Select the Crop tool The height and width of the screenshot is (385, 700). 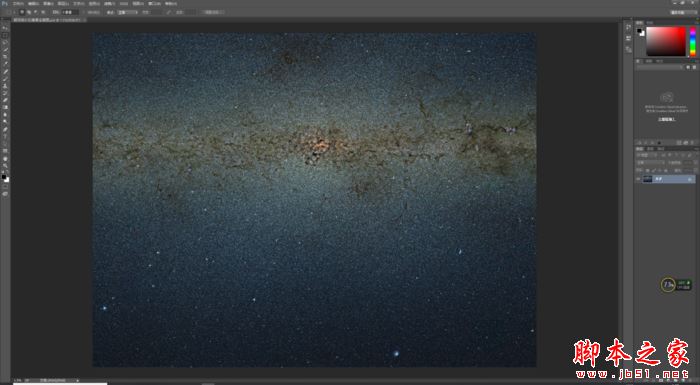point(5,56)
